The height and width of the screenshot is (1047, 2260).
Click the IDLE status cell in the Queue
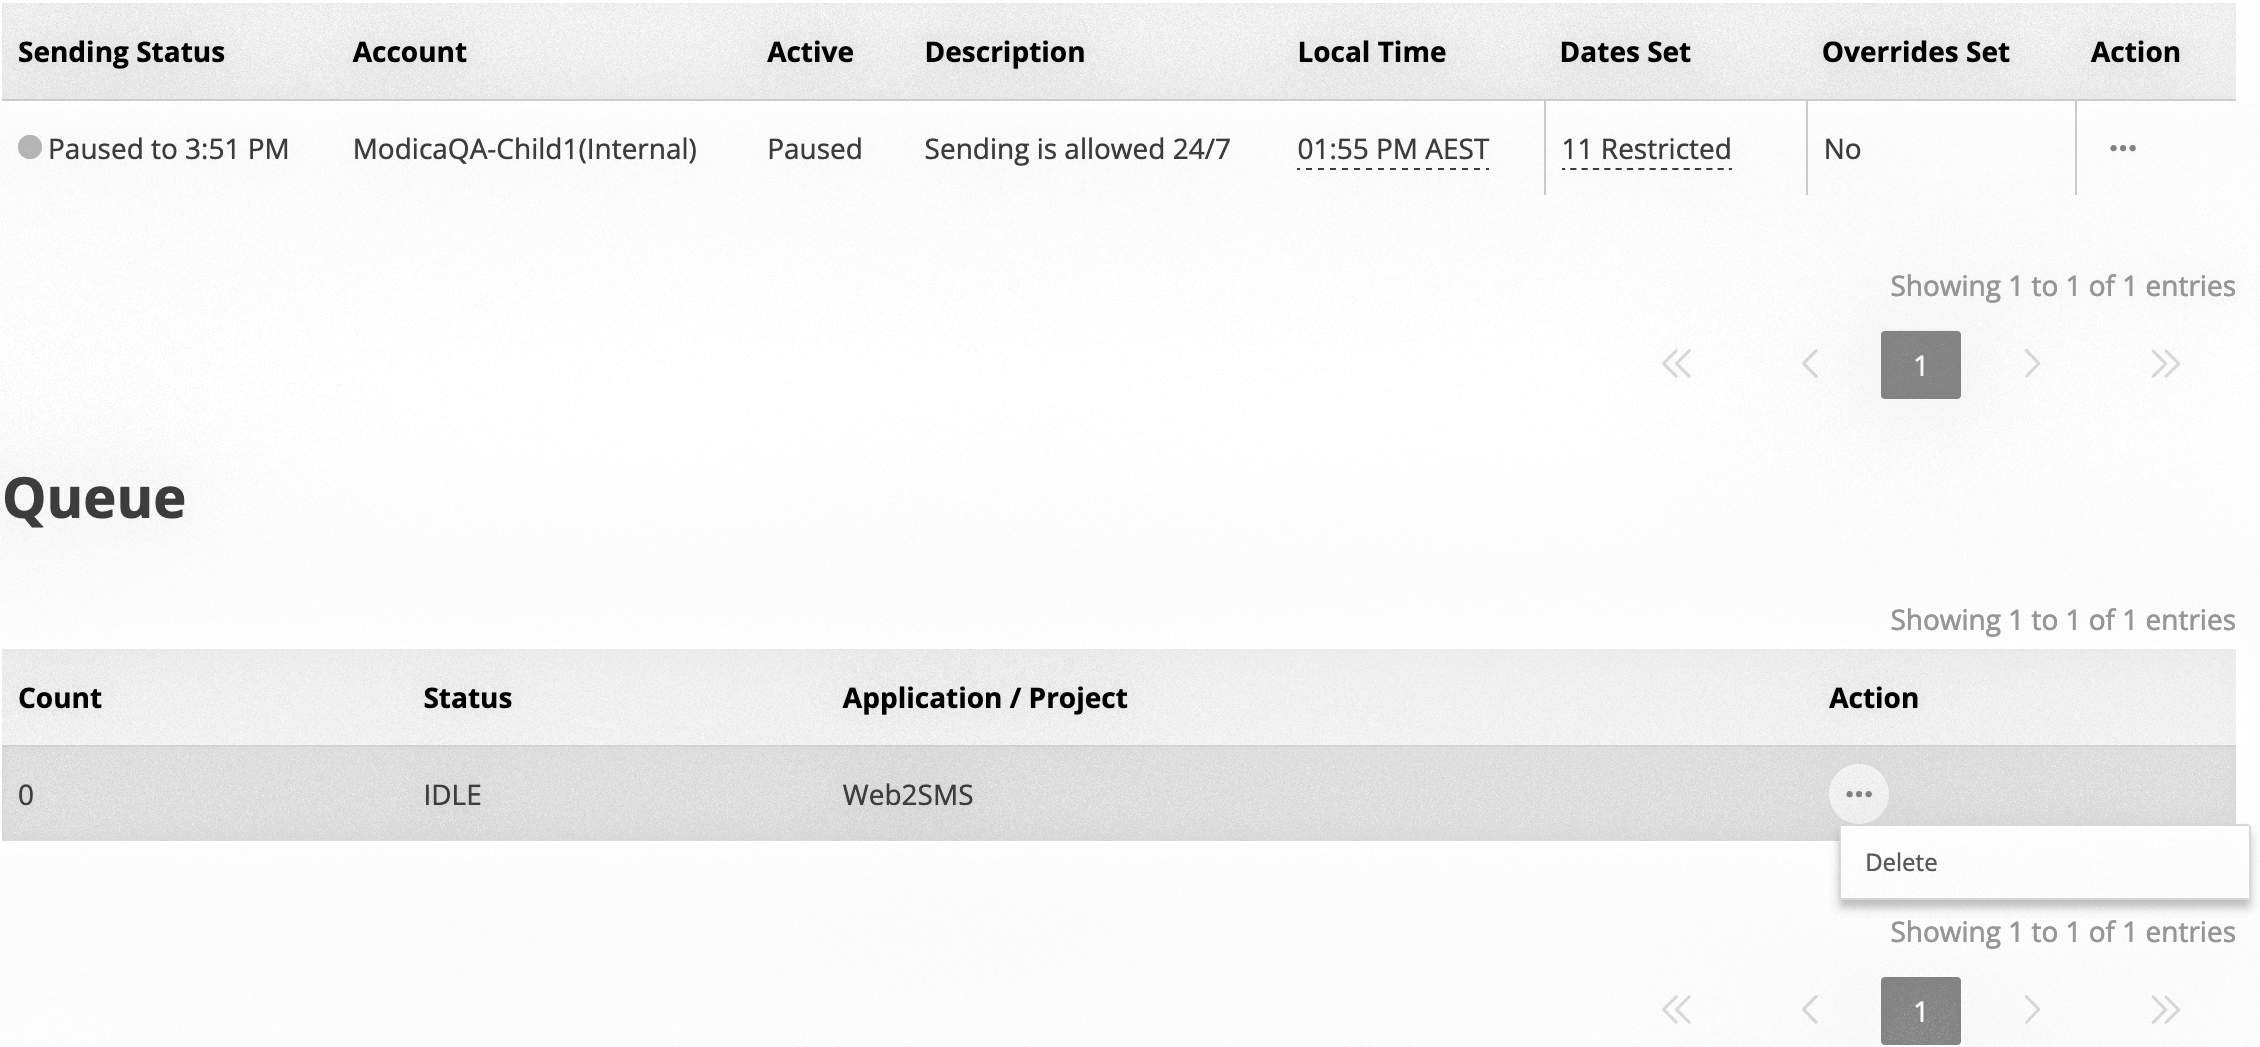pyautogui.click(x=452, y=795)
